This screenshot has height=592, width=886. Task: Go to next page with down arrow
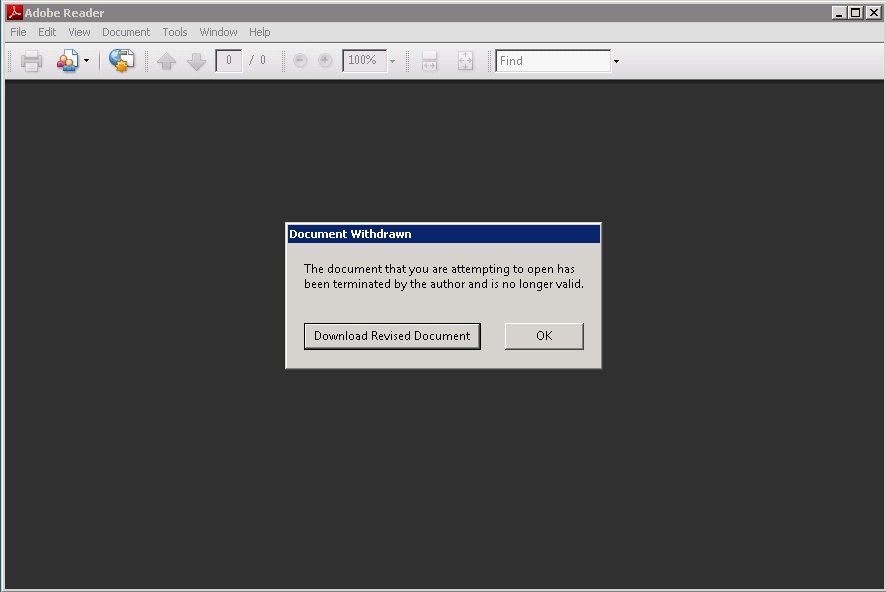click(x=197, y=61)
